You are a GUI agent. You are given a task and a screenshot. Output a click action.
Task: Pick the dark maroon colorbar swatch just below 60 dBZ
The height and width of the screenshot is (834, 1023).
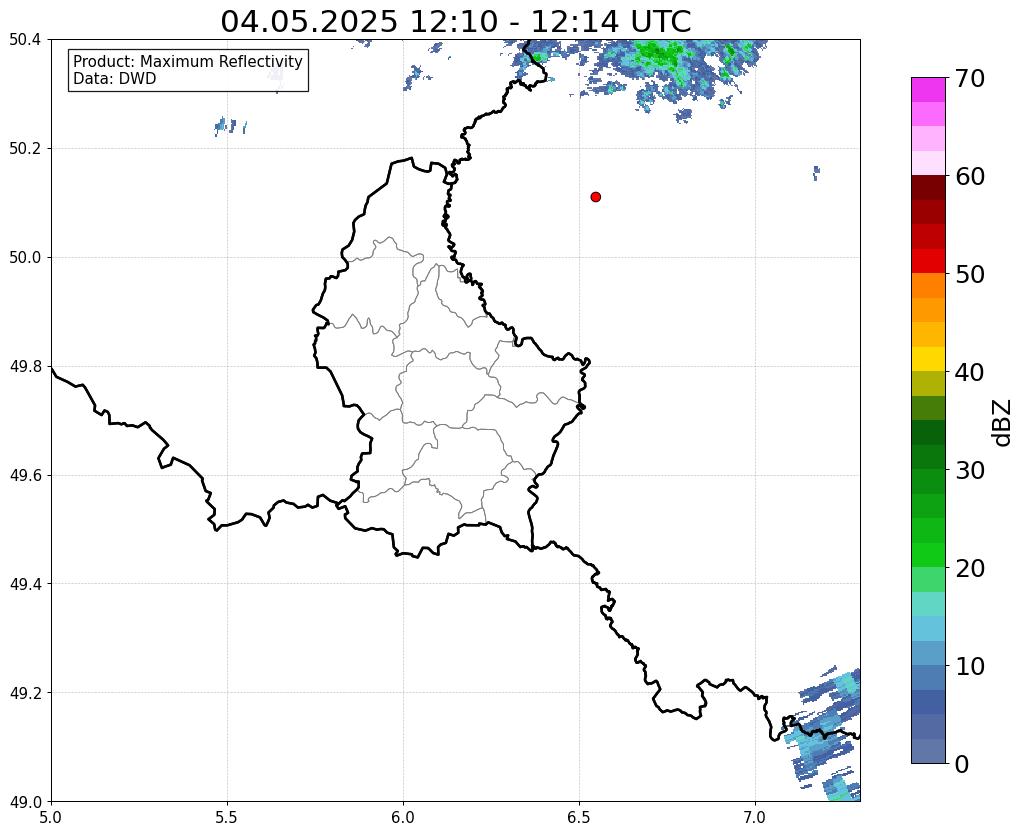pyautogui.click(x=928, y=188)
